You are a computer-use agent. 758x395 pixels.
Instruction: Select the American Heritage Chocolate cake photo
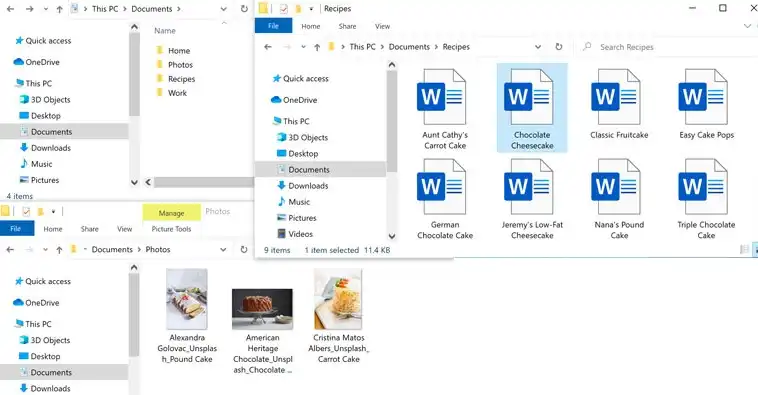(262, 331)
